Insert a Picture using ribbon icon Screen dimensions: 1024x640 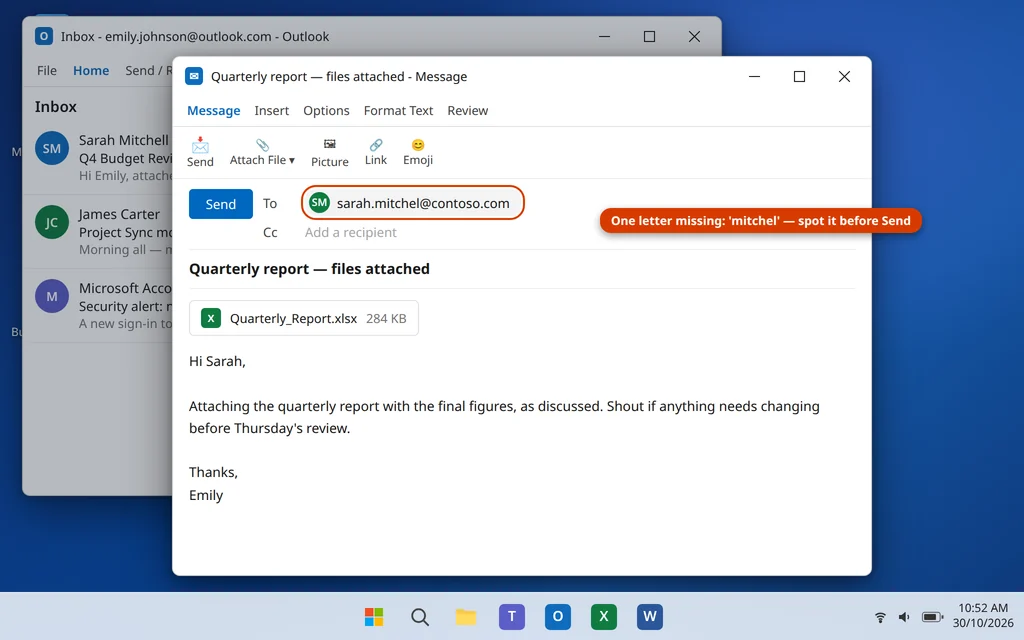[x=330, y=144]
